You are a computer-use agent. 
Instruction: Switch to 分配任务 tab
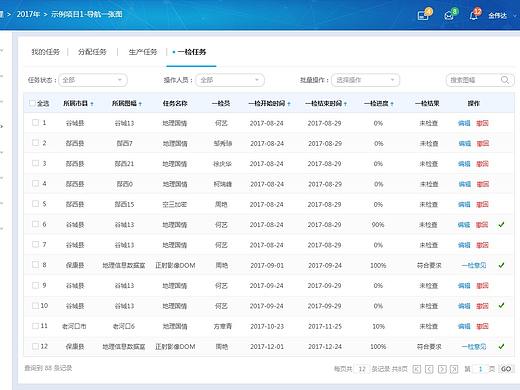(92, 52)
